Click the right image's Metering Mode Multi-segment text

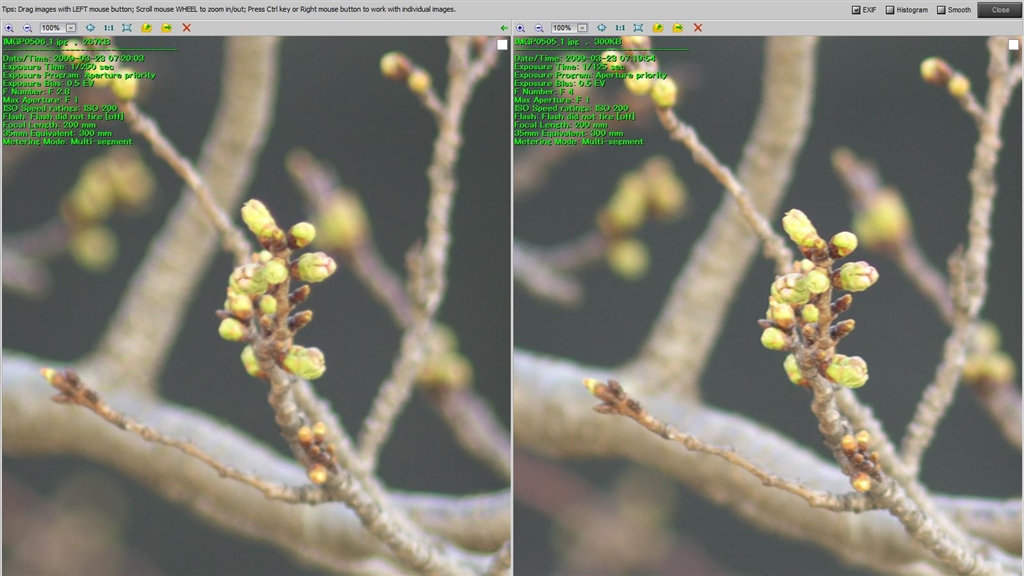tap(579, 142)
